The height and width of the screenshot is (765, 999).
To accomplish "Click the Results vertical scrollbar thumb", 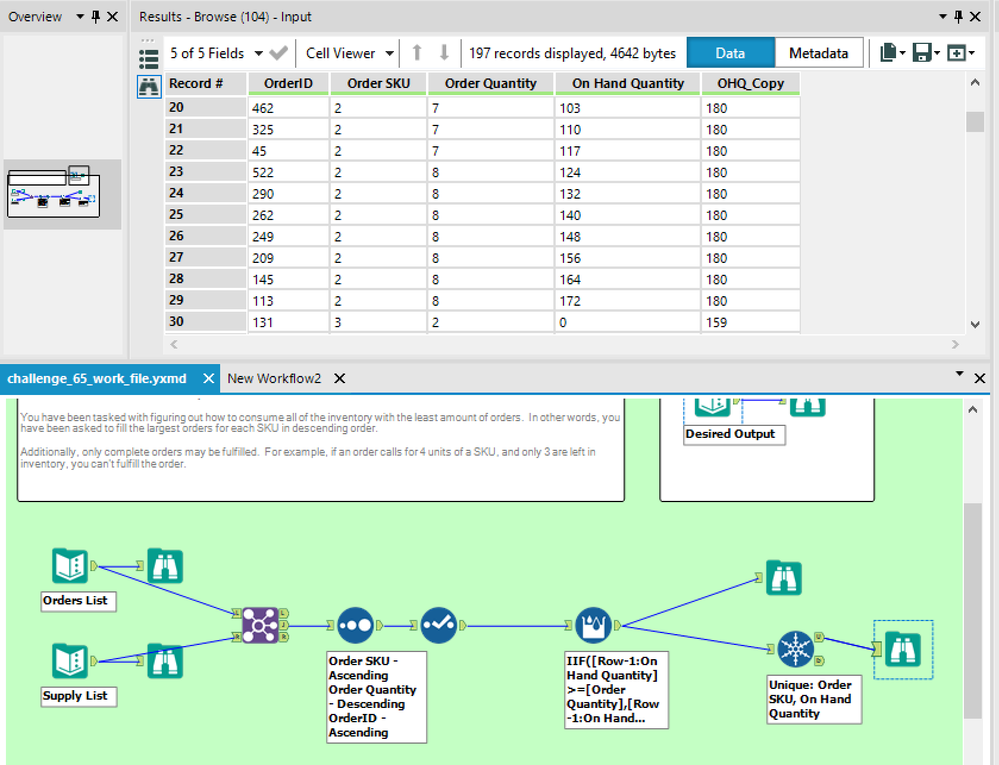I will tap(975, 122).
